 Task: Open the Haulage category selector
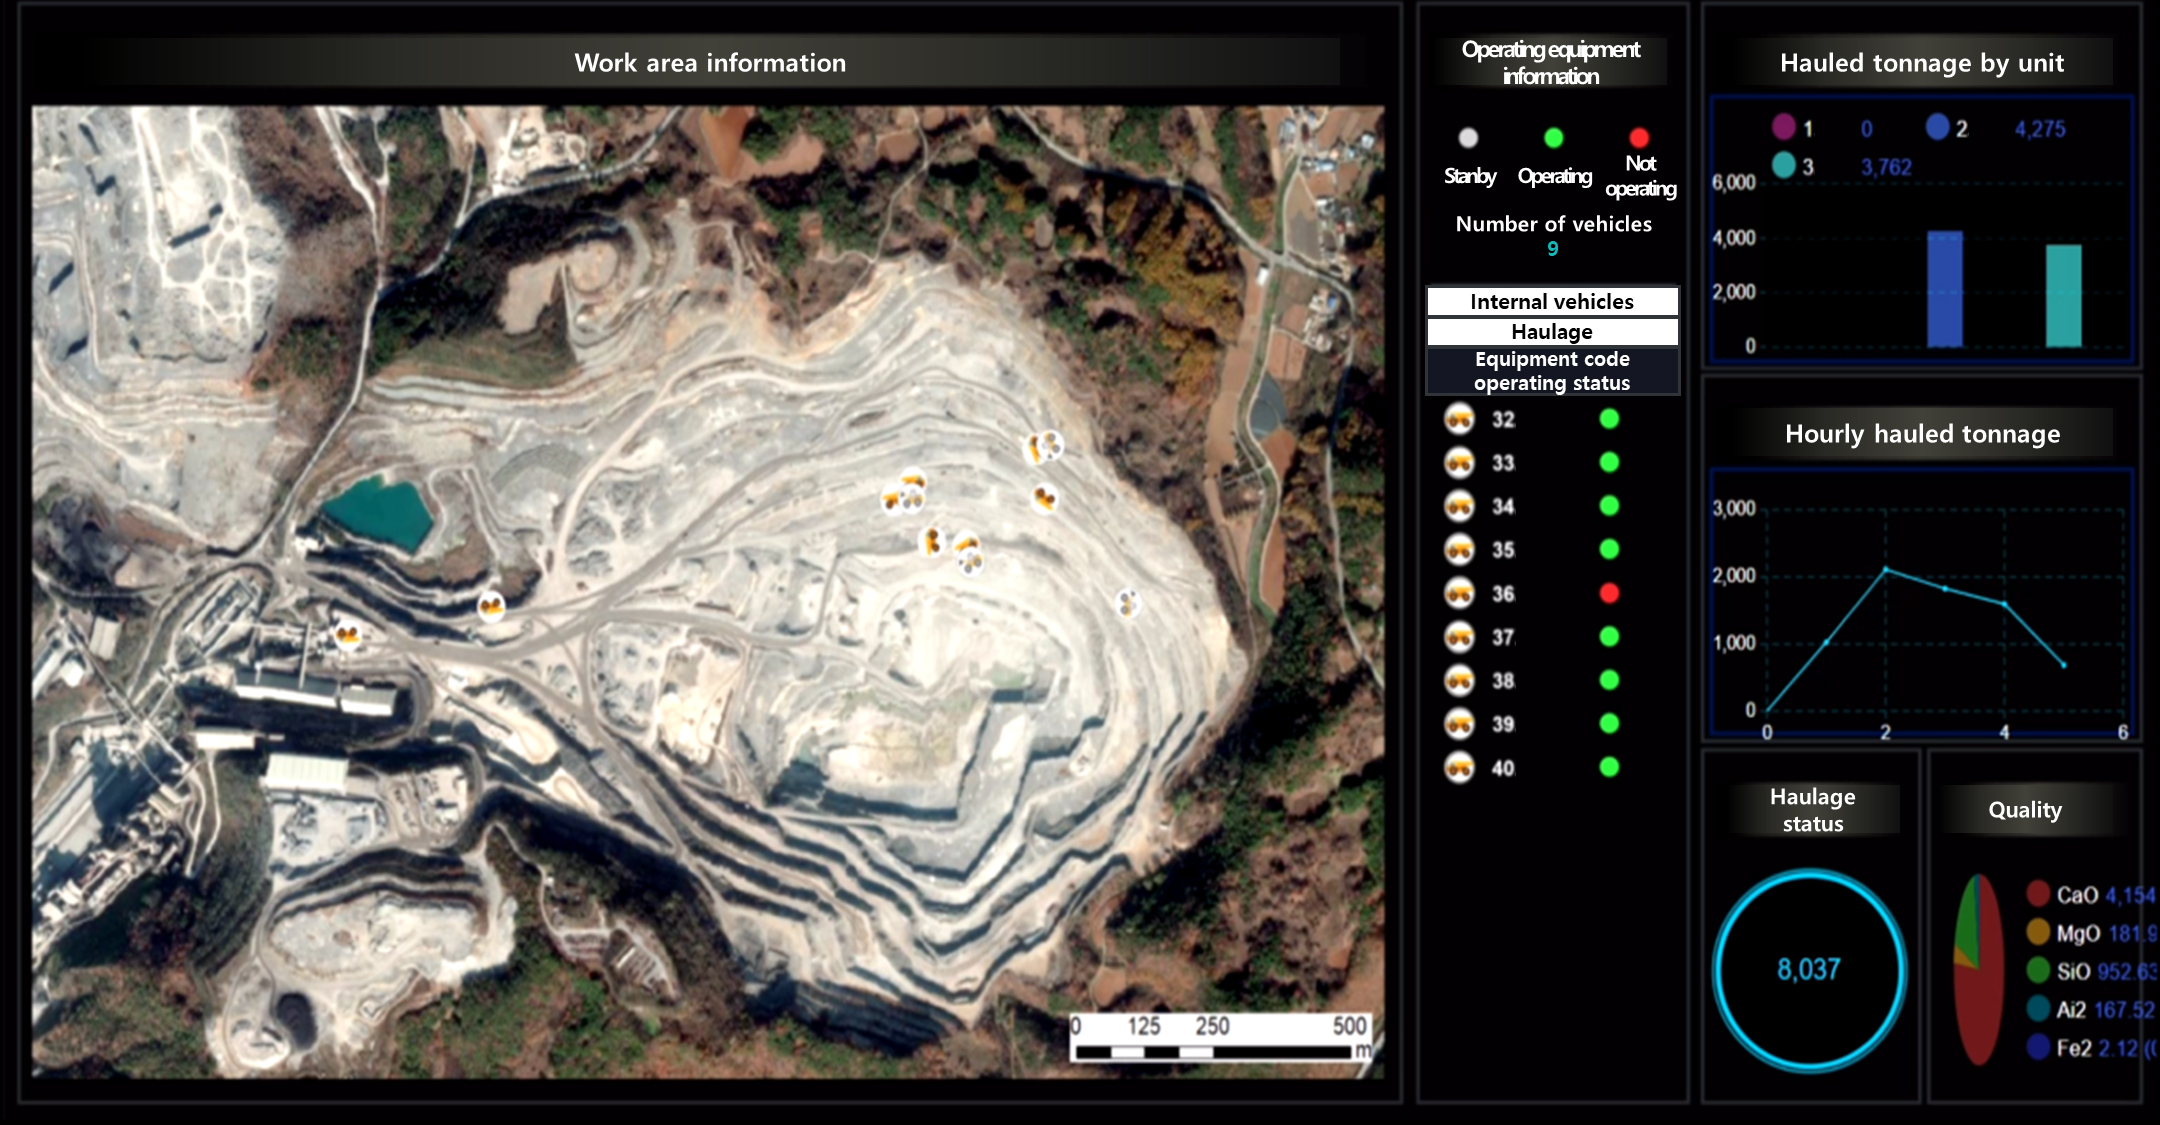[1552, 331]
